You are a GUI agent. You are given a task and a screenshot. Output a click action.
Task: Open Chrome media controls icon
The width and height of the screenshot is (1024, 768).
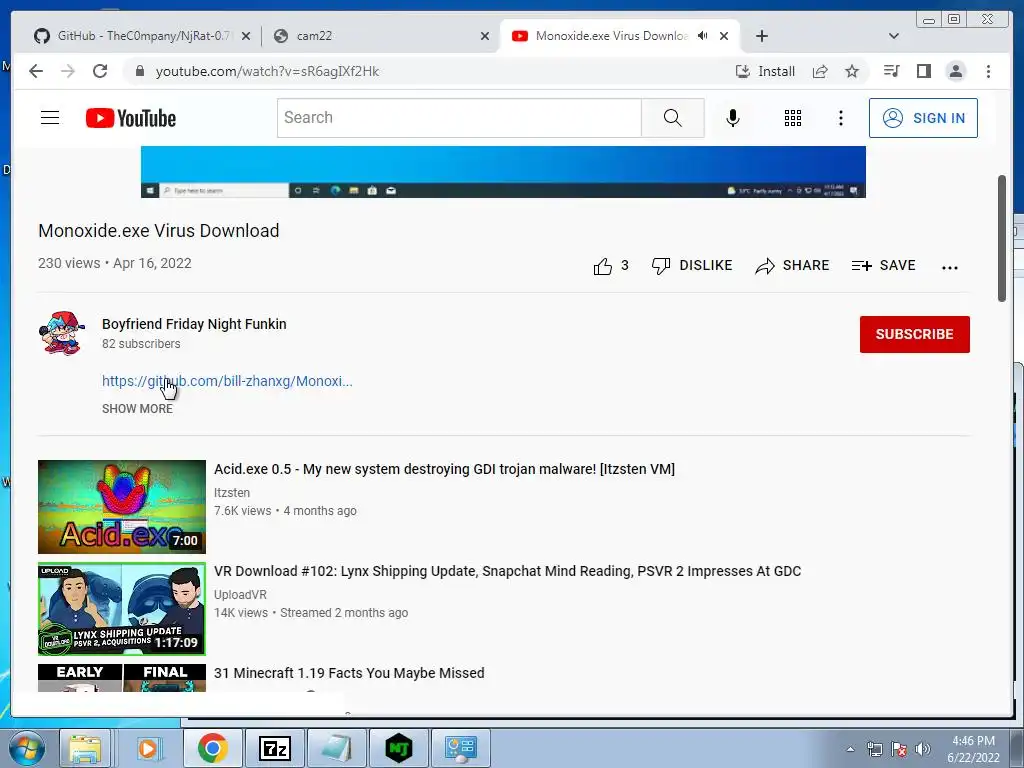[x=891, y=71]
